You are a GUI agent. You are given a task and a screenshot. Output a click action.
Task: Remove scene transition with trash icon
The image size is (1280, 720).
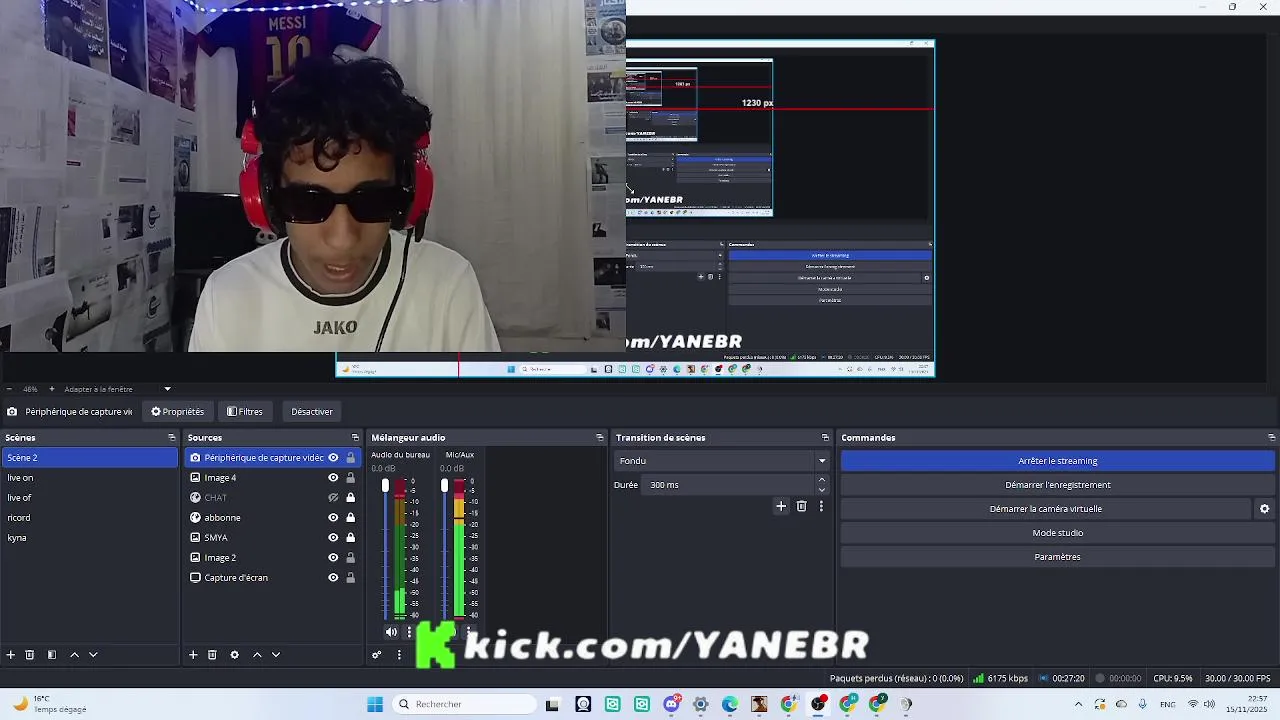801,506
